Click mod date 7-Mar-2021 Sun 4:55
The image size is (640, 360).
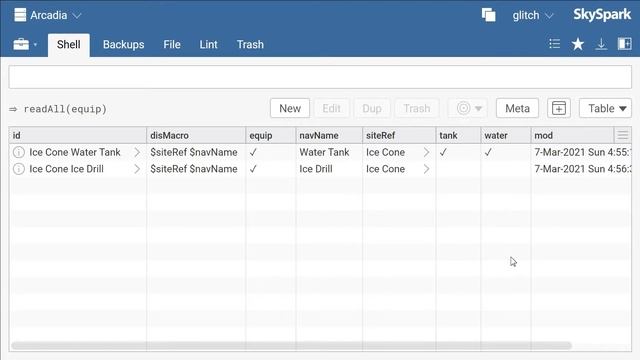pyautogui.click(x=582, y=152)
